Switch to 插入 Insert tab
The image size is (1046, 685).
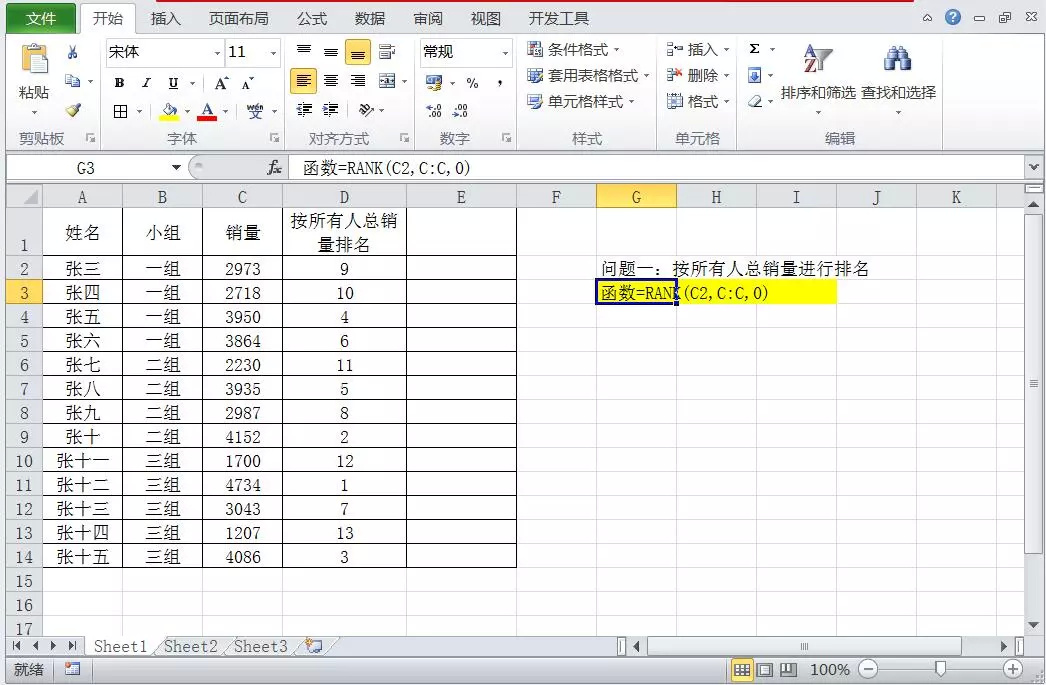pyautogui.click(x=165, y=19)
